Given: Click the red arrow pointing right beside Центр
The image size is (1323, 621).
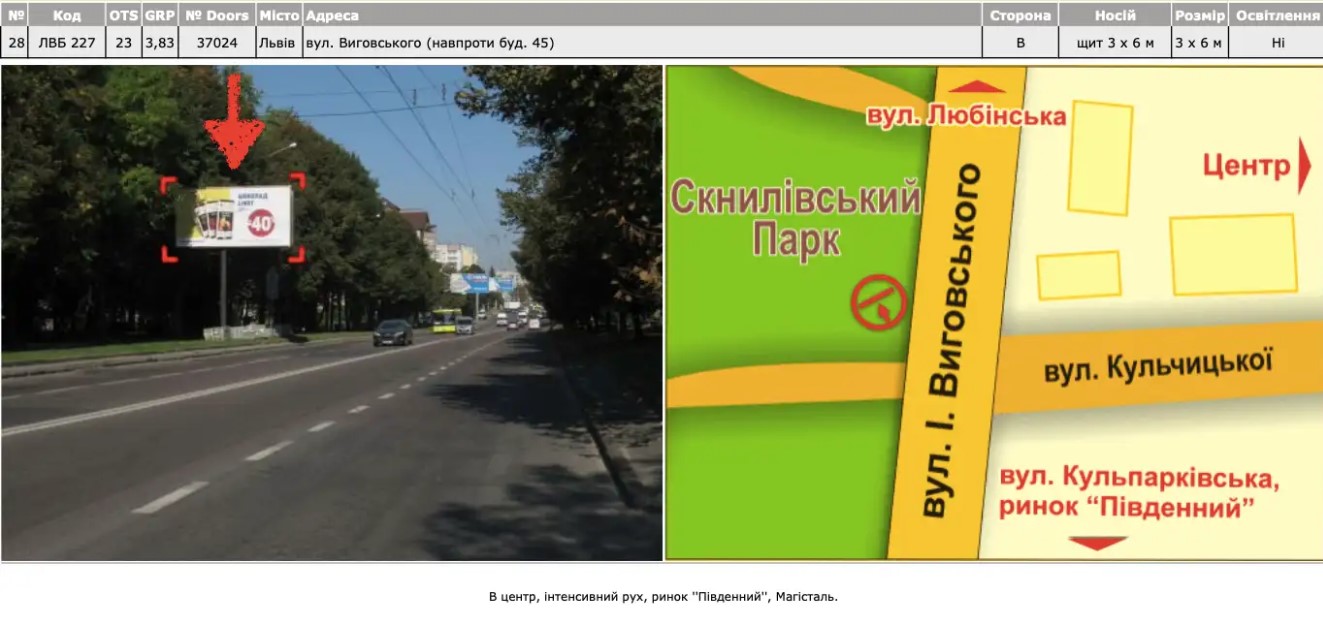Looking at the screenshot, I should click(x=1303, y=166).
